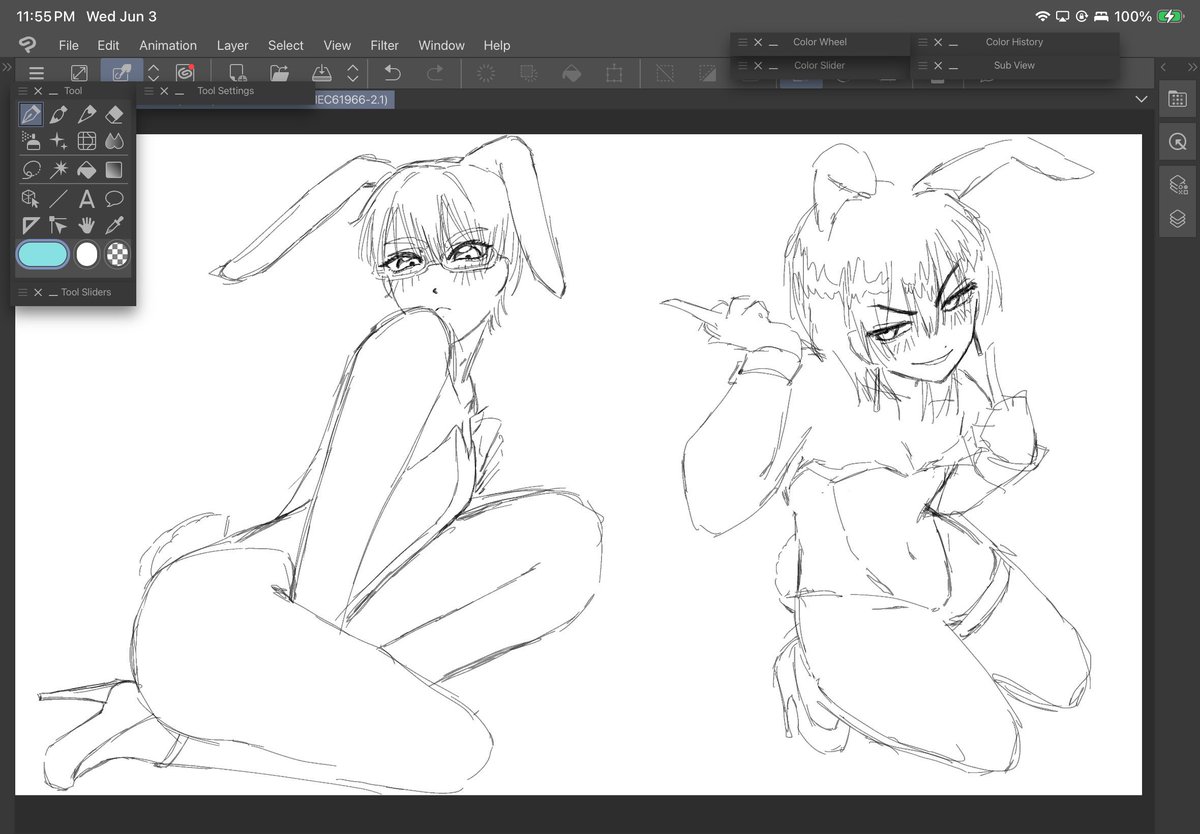Screen dimensions: 1200x834
Task: Open canvas tab list dropdown chevron
Action: point(1142,99)
